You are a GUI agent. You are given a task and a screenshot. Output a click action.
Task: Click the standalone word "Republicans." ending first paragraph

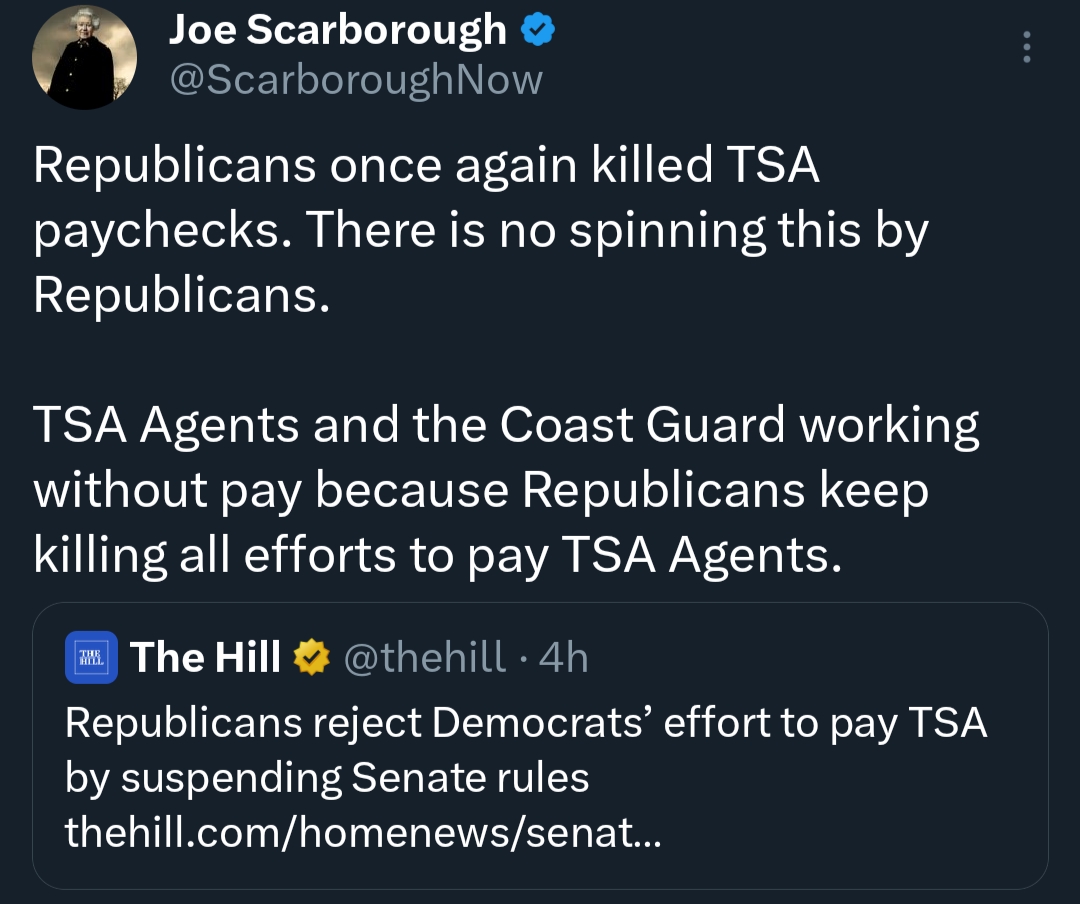pos(181,296)
